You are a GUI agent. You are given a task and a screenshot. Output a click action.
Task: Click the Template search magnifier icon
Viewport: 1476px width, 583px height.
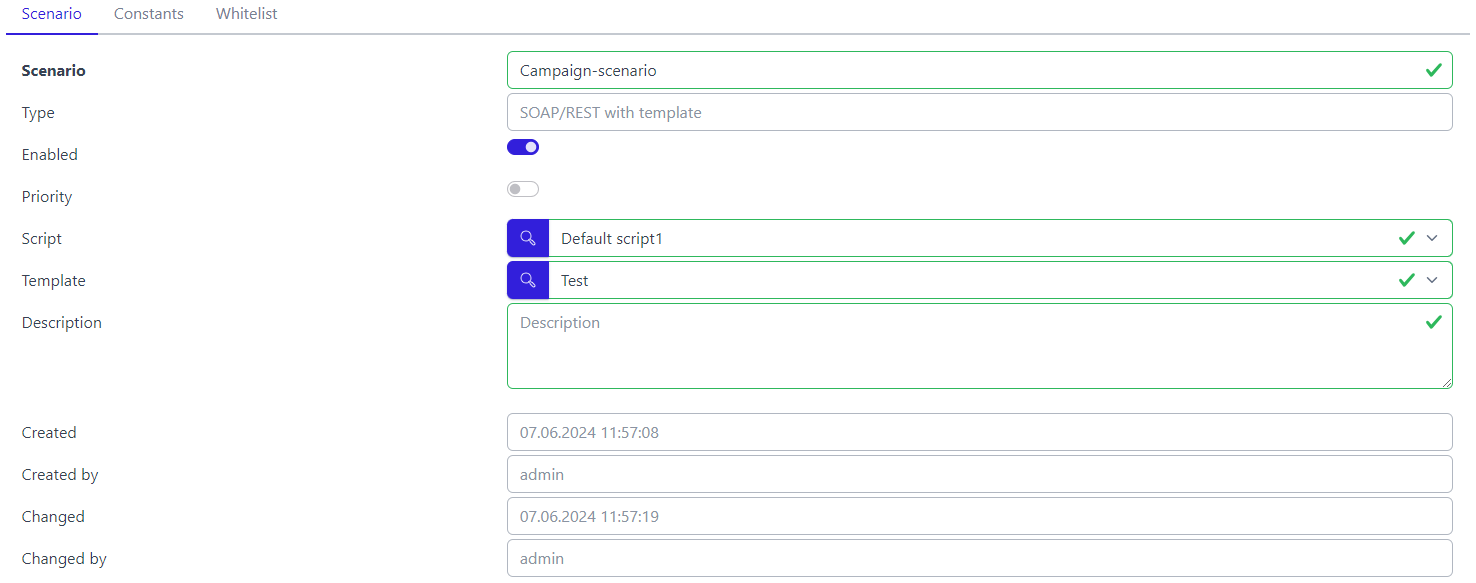pos(528,280)
